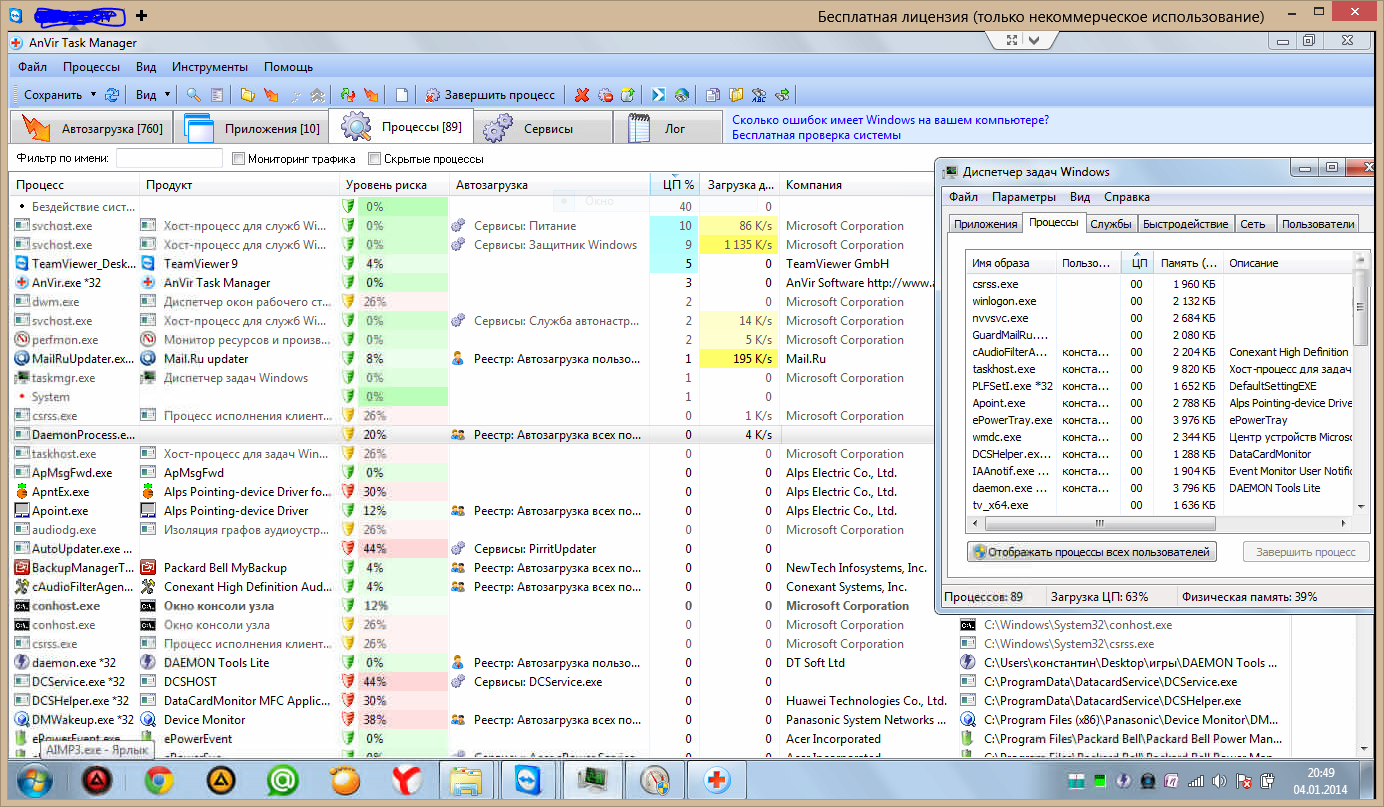Click the Завершить процесс toolbar button in AnVir

tap(491, 95)
